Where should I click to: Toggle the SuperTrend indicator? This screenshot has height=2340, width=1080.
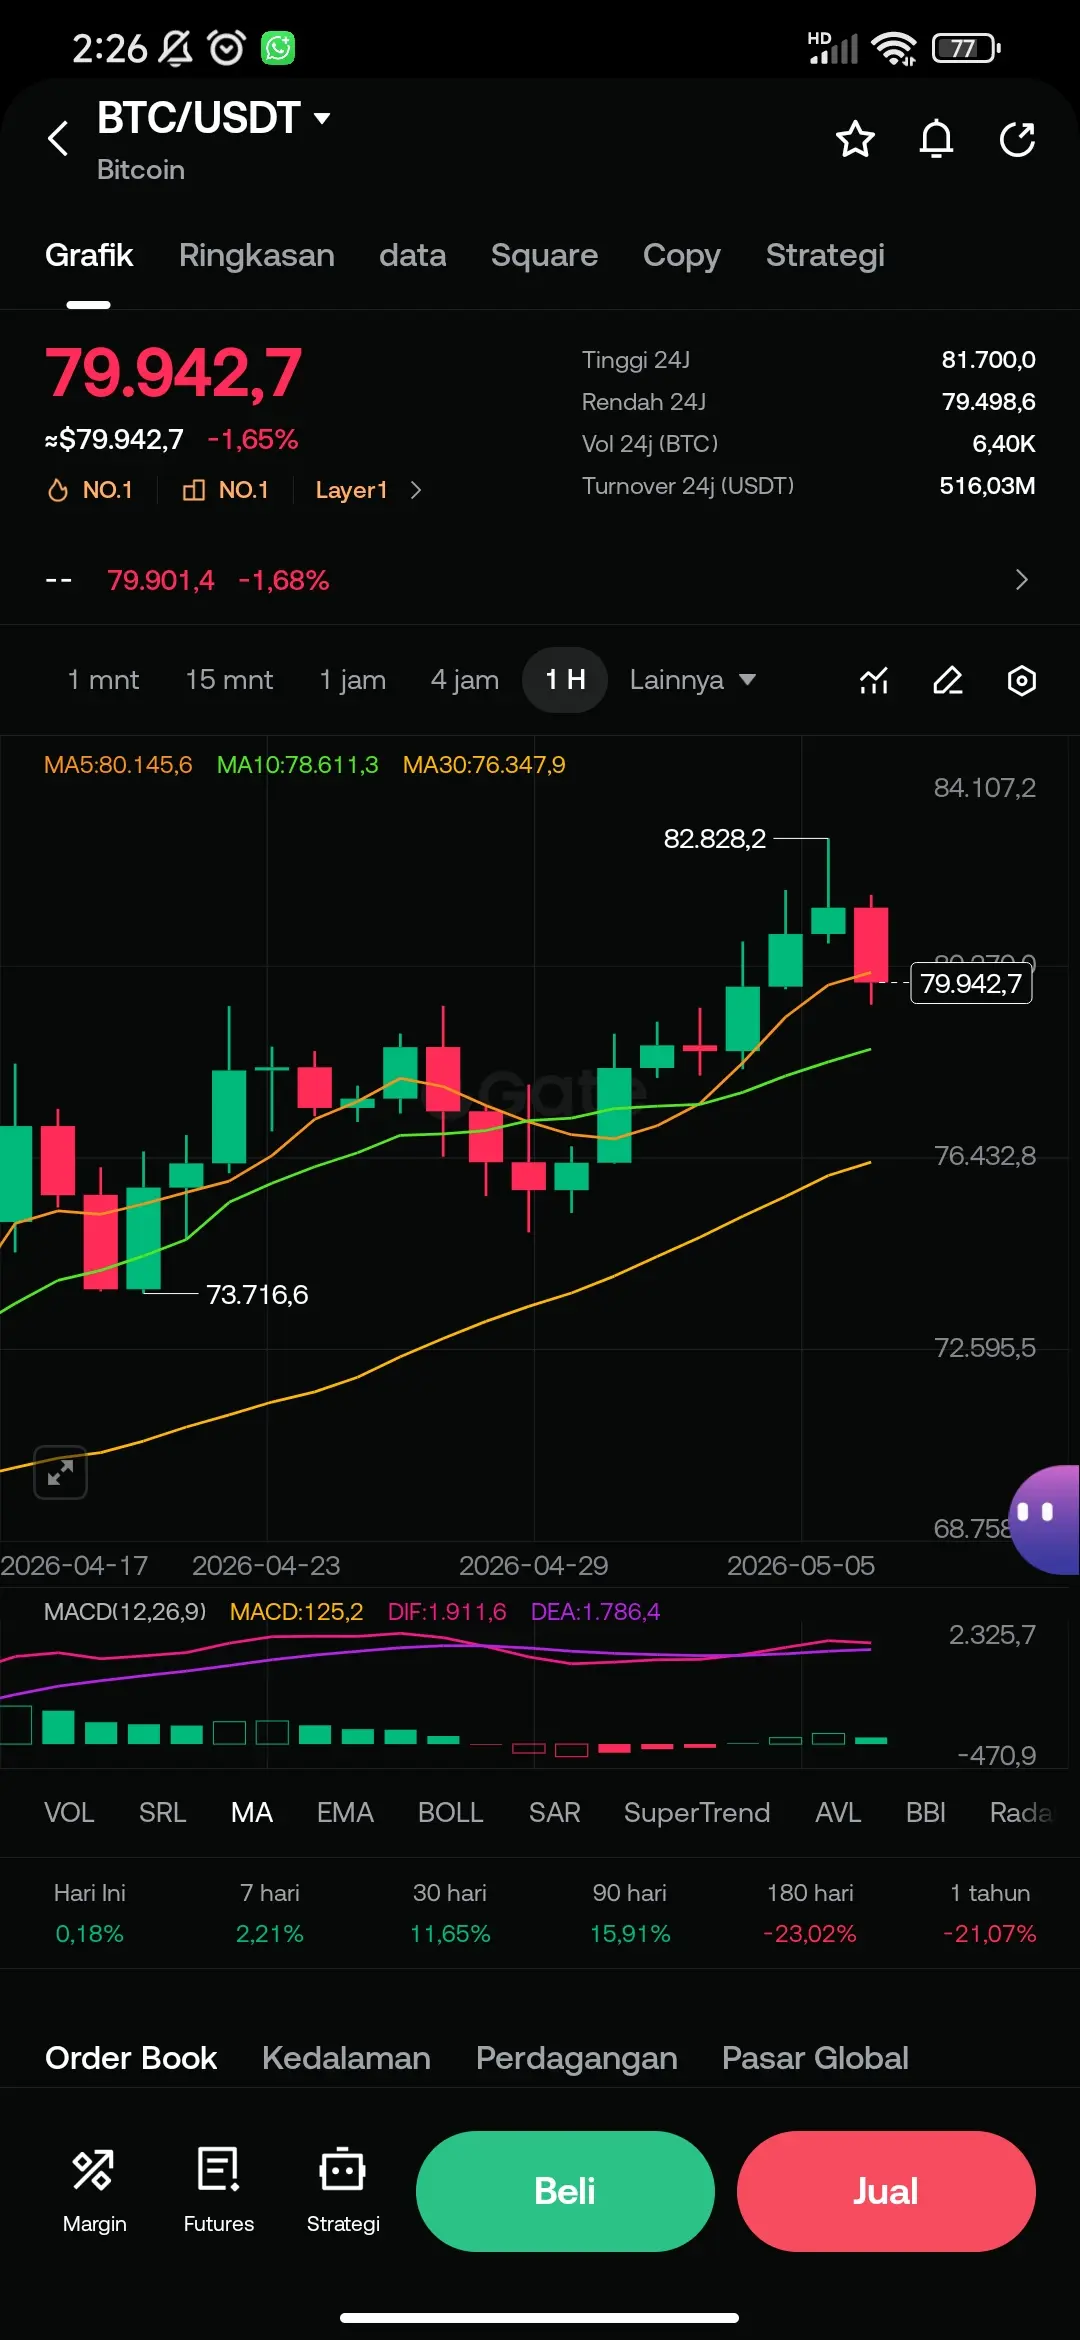(x=697, y=1813)
